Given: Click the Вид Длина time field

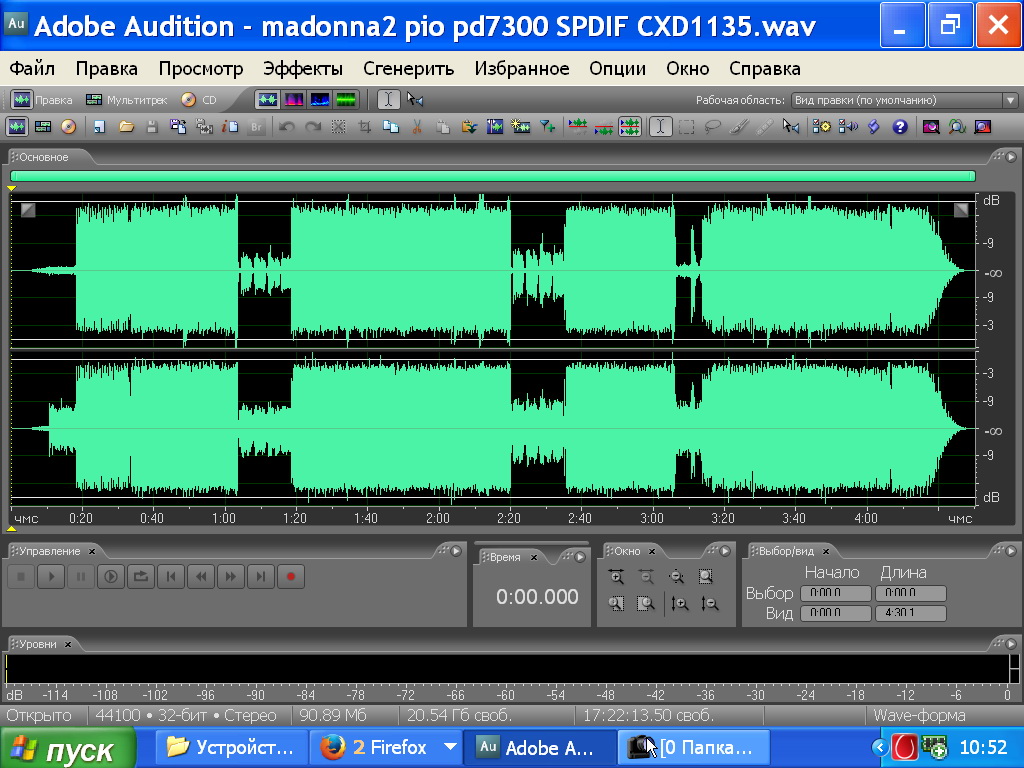Looking at the screenshot, I should pyautogui.click(x=910, y=613).
